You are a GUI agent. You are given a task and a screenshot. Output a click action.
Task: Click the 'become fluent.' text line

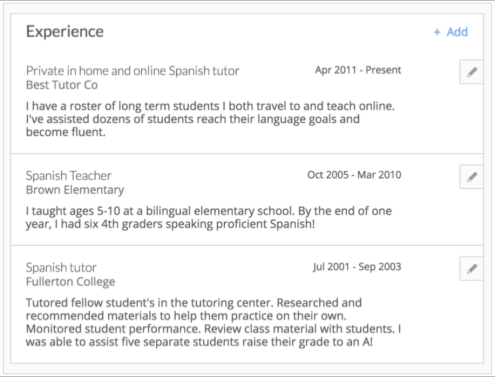(x=66, y=132)
